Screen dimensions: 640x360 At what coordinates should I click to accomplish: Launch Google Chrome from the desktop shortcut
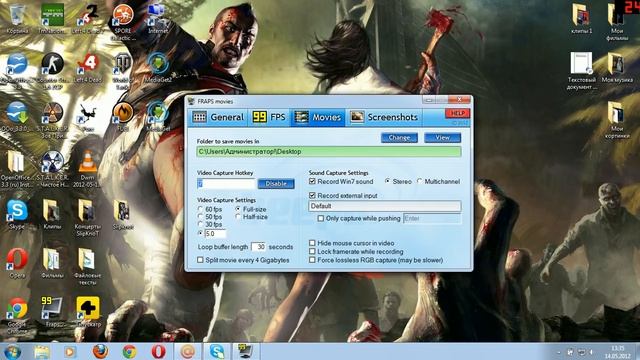17,316
